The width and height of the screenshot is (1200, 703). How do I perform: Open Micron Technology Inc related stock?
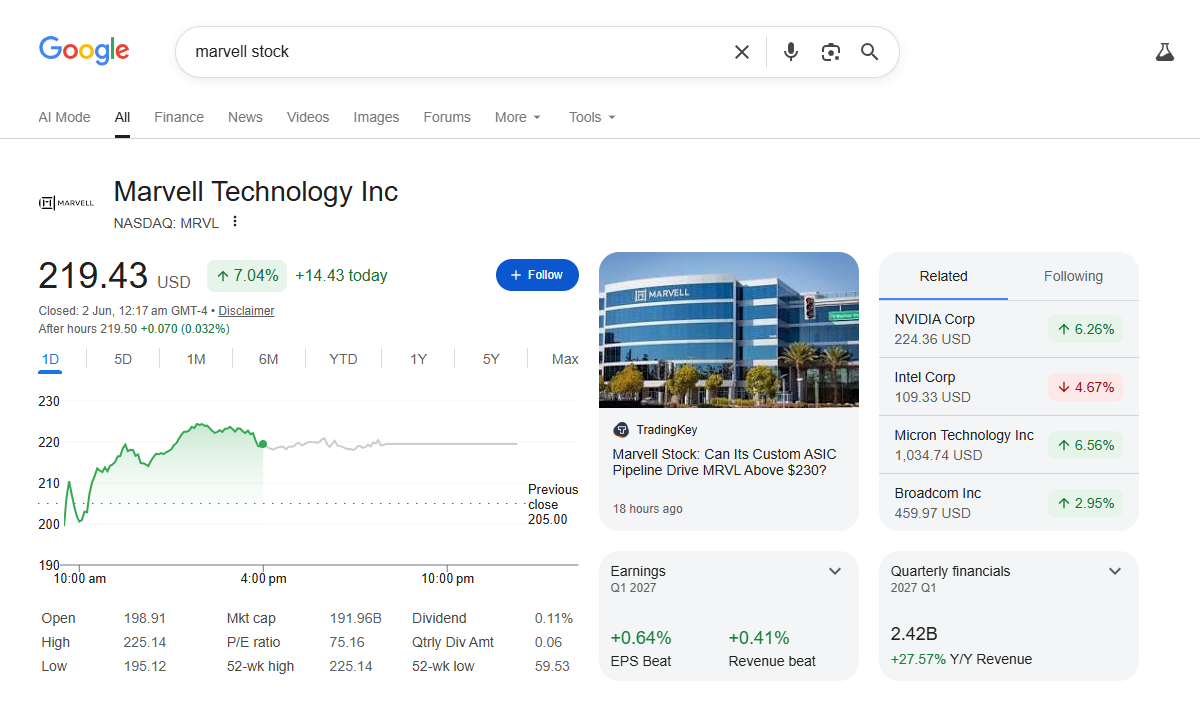point(1009,445)
